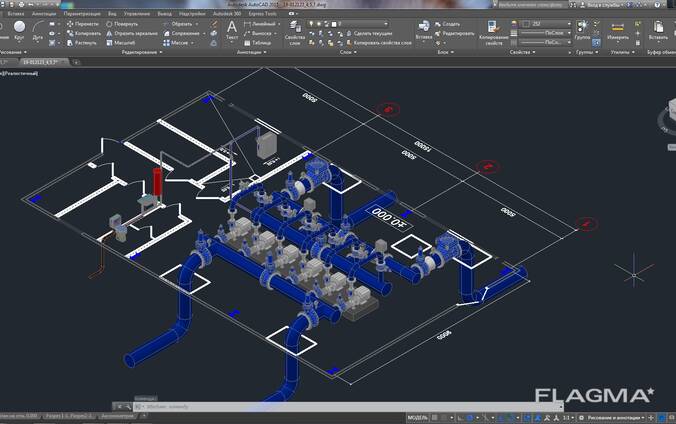Click the Повернуть (Rotate) tool
The height and width of the screenshot is (424, 676).
click(124, 23)
